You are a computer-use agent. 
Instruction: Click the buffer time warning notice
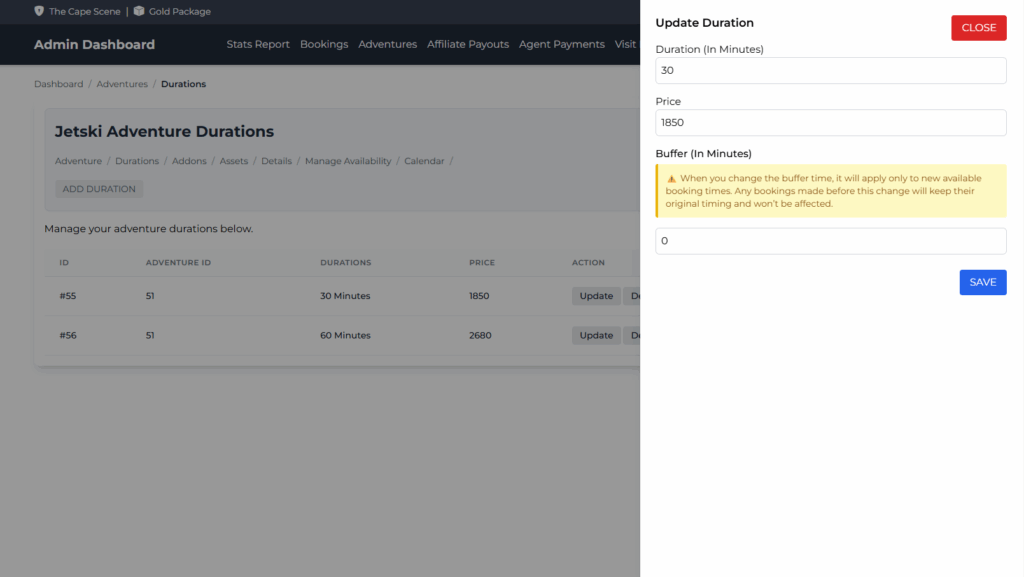click(x=831, y=191)
